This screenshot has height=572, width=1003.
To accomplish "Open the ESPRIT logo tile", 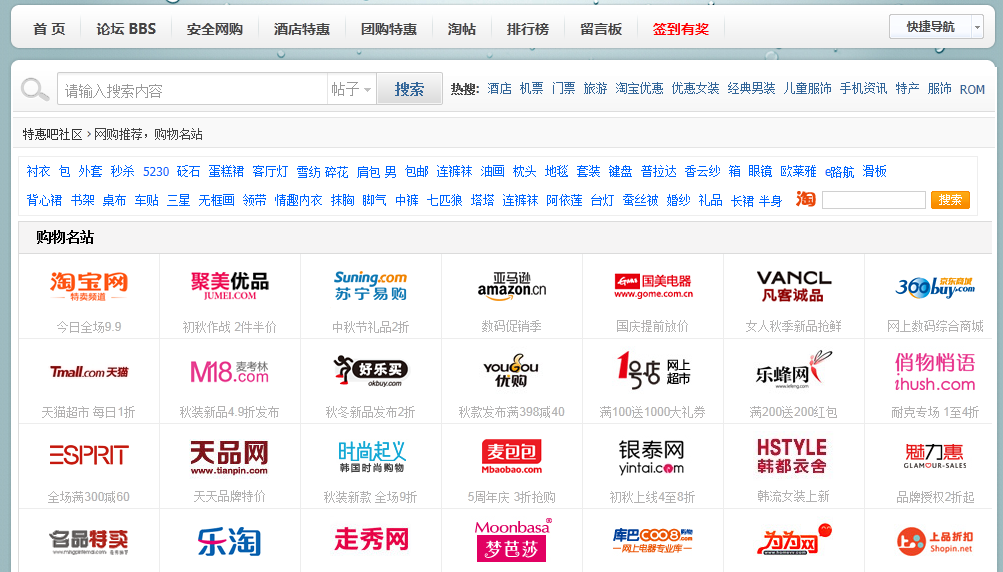I will pyautogui.click(x=89, y=455).
